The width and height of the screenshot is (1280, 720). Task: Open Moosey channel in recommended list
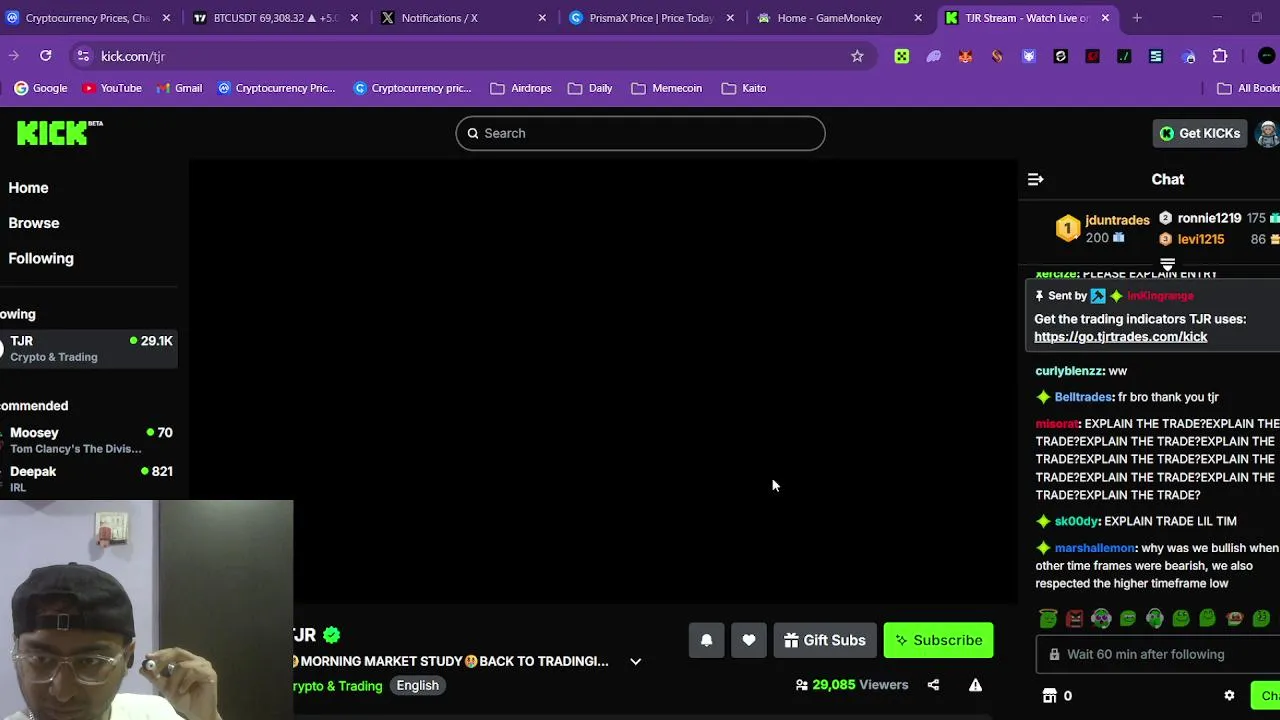click(89, 440)
